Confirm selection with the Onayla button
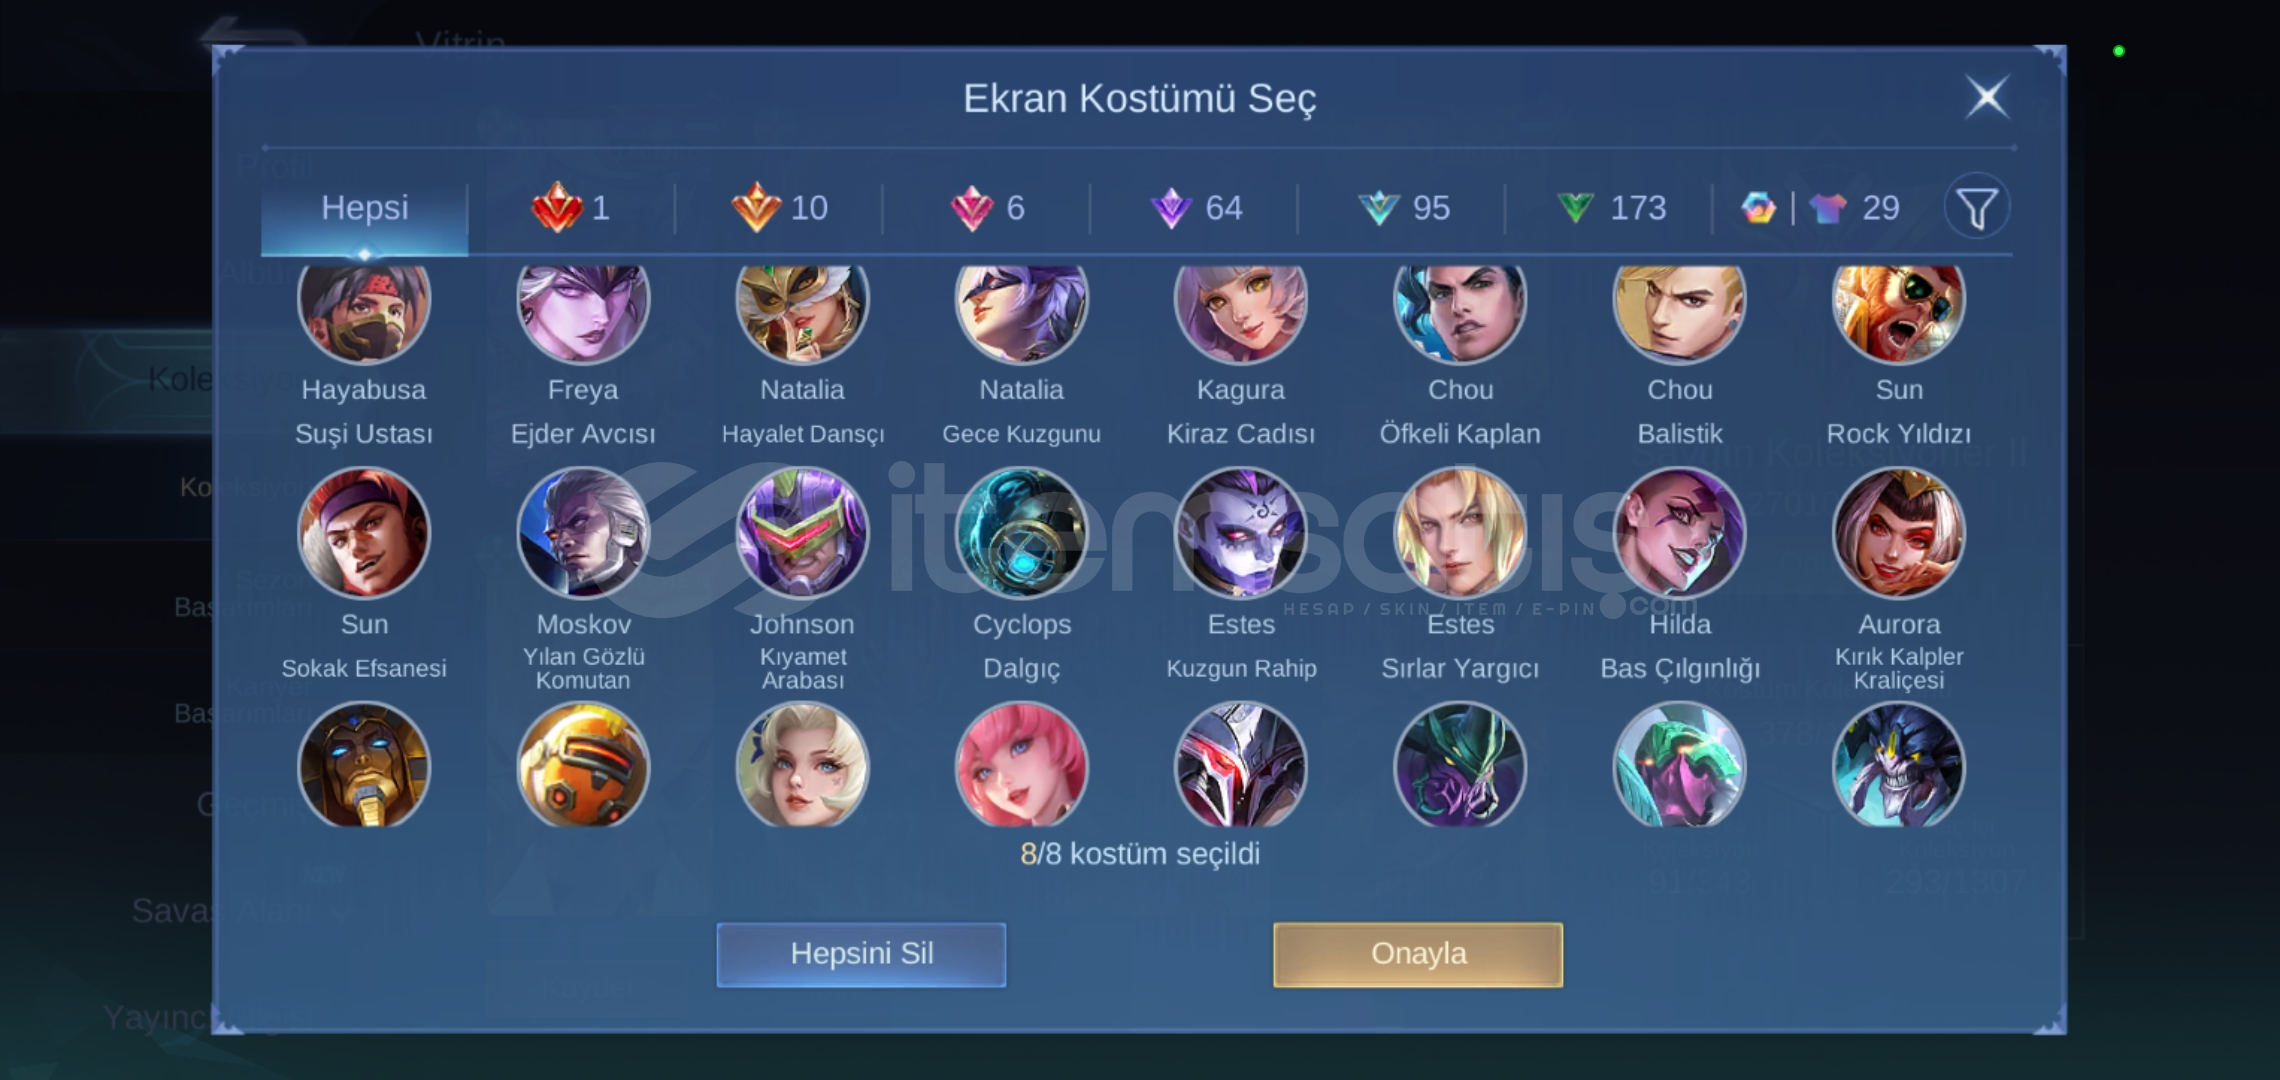The width and height of the screenshot is (2280, 1080). pyautogui.click(x=1418, y=954)
